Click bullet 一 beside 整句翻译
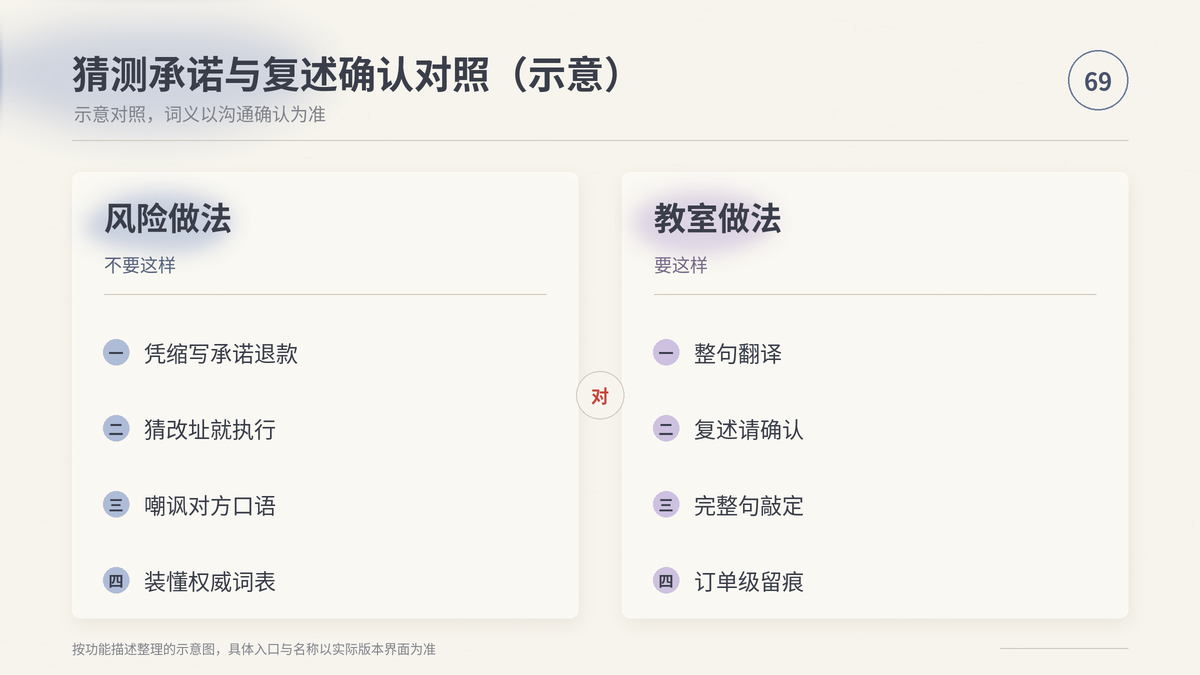This screenshot has height=675, width=1200. pyautogui.click(x=666, y=353)
